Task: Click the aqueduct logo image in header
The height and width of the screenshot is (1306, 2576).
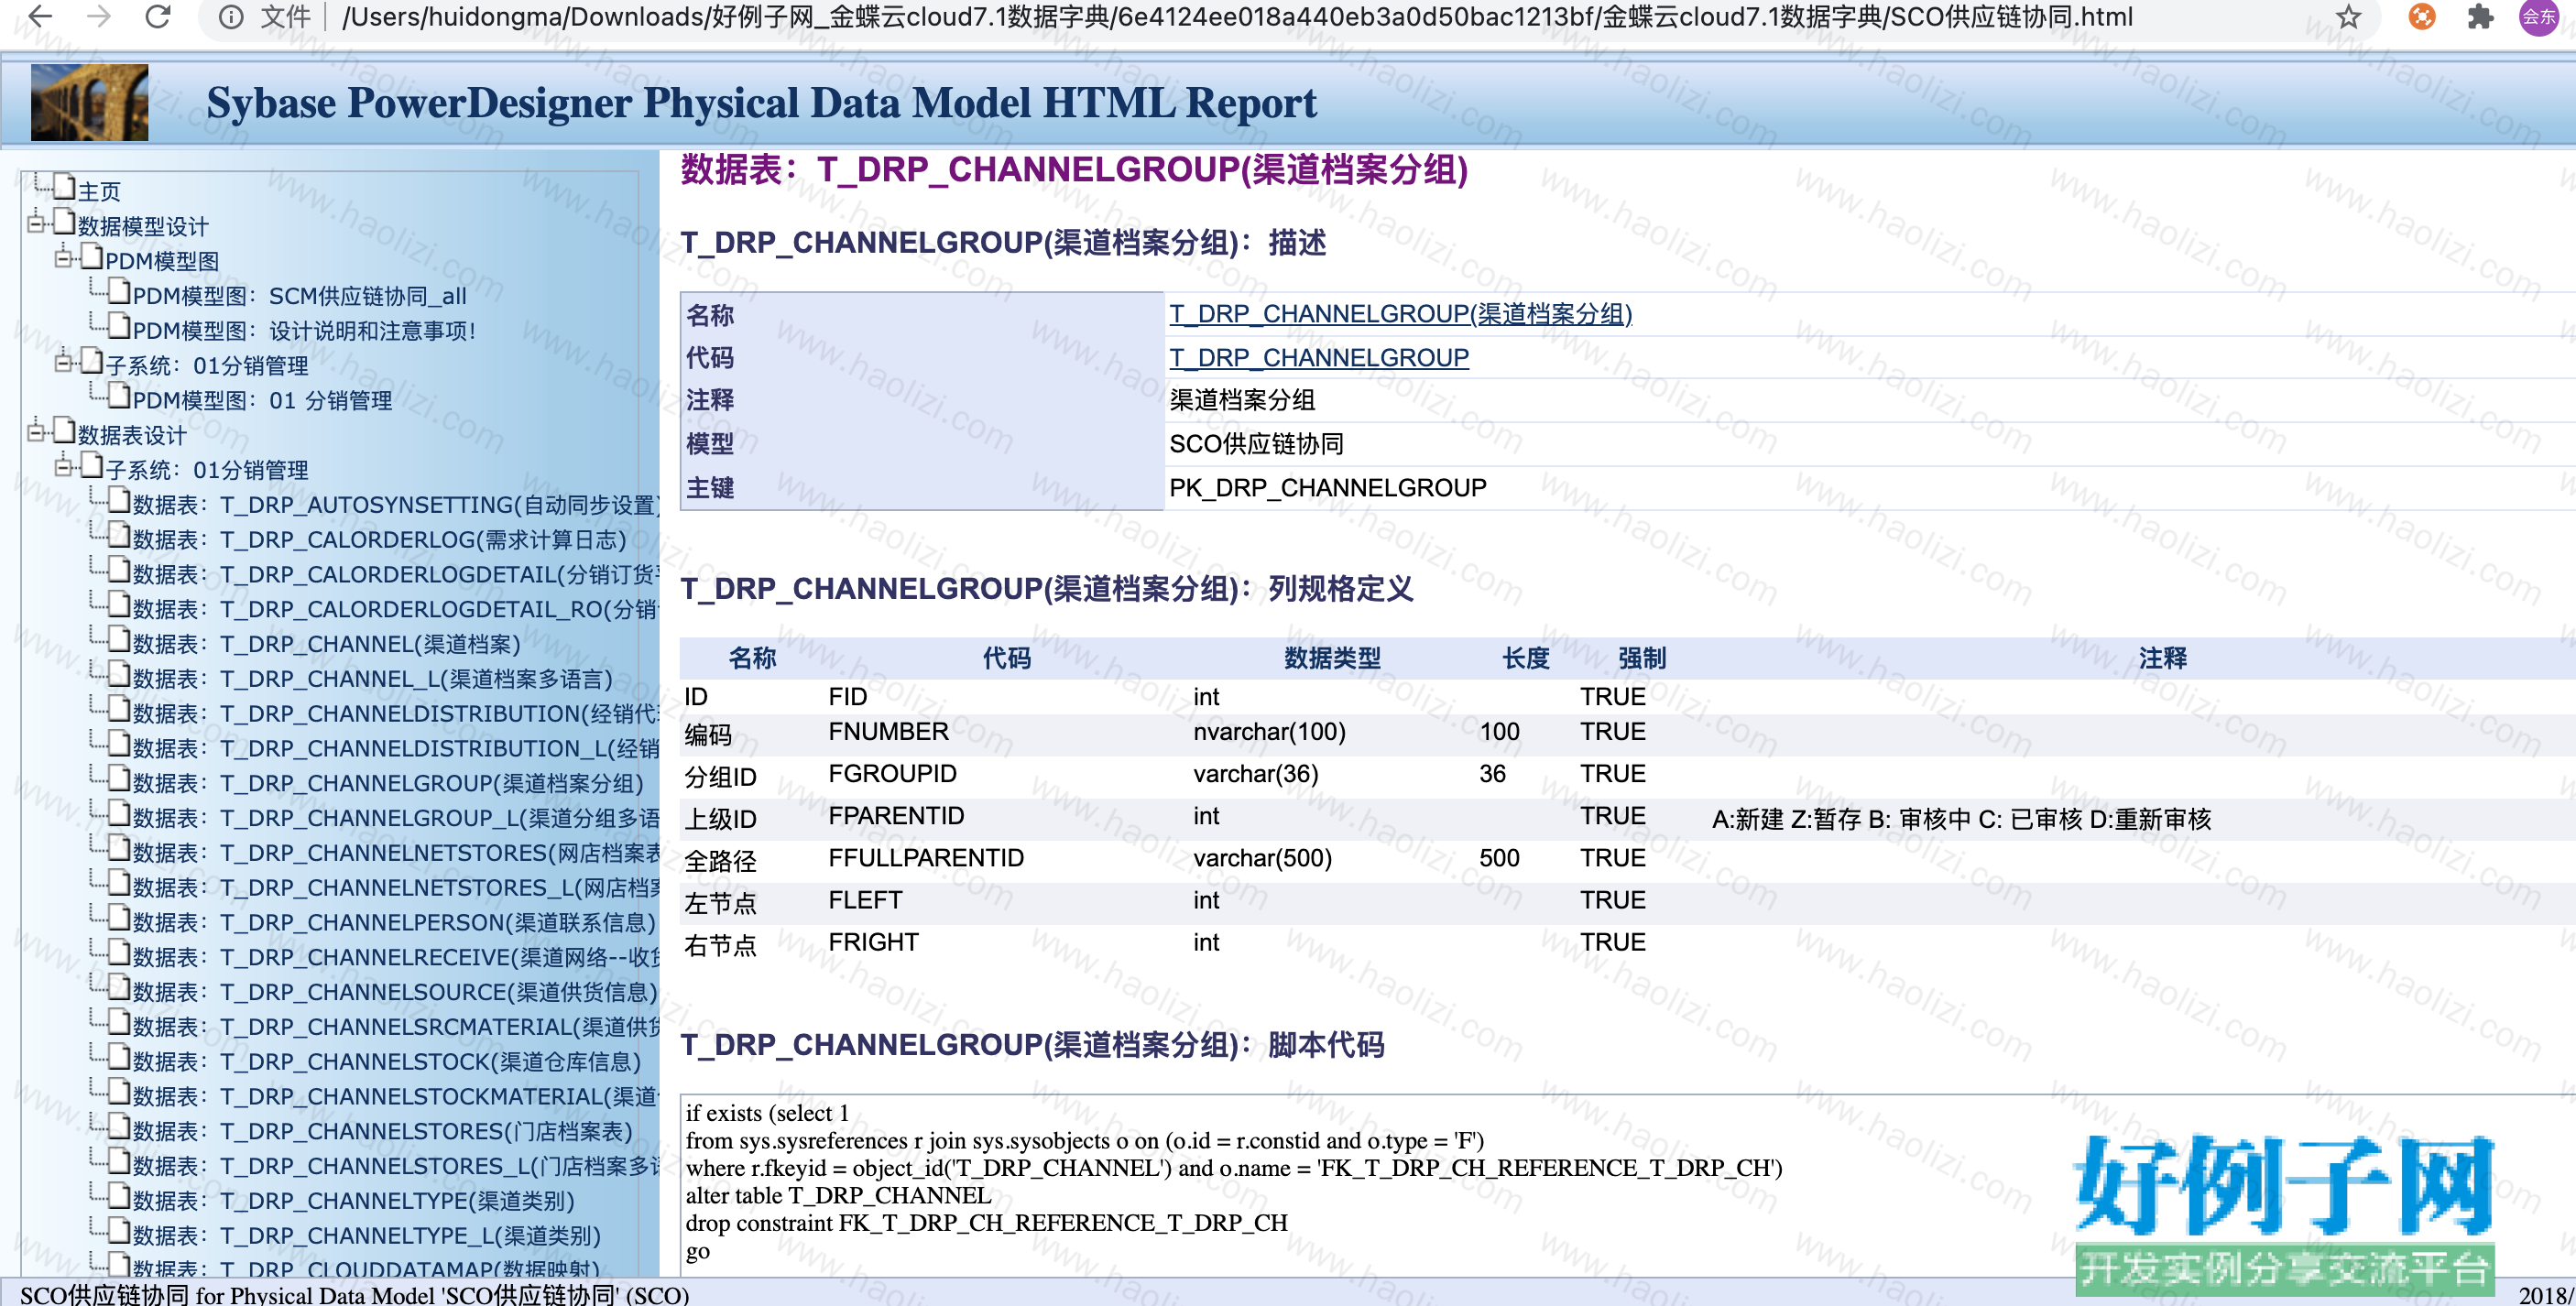Action: click(89, 102)
